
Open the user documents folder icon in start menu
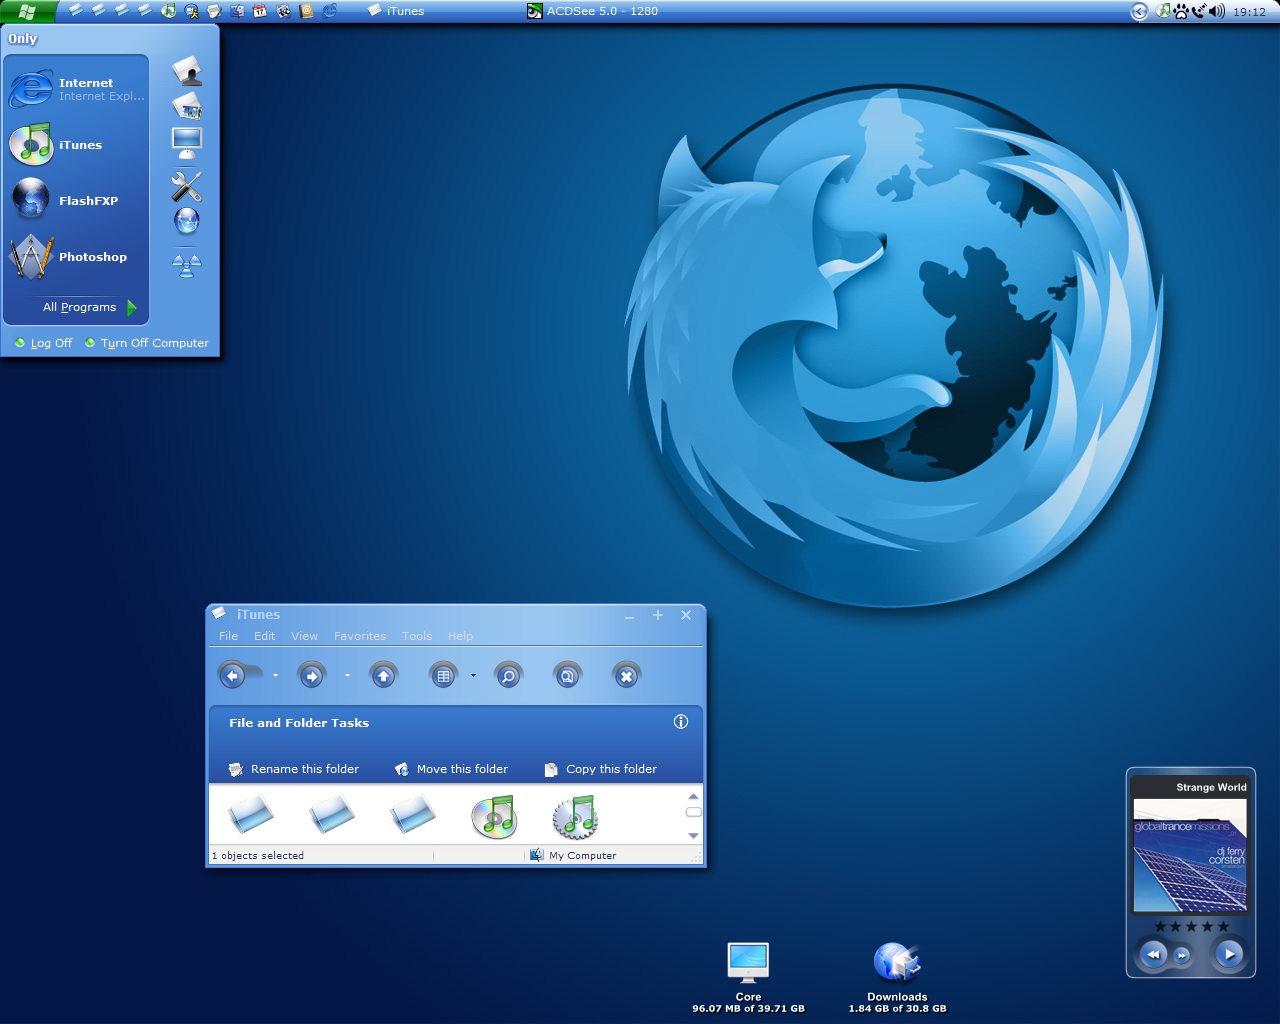tap(187, 71)
